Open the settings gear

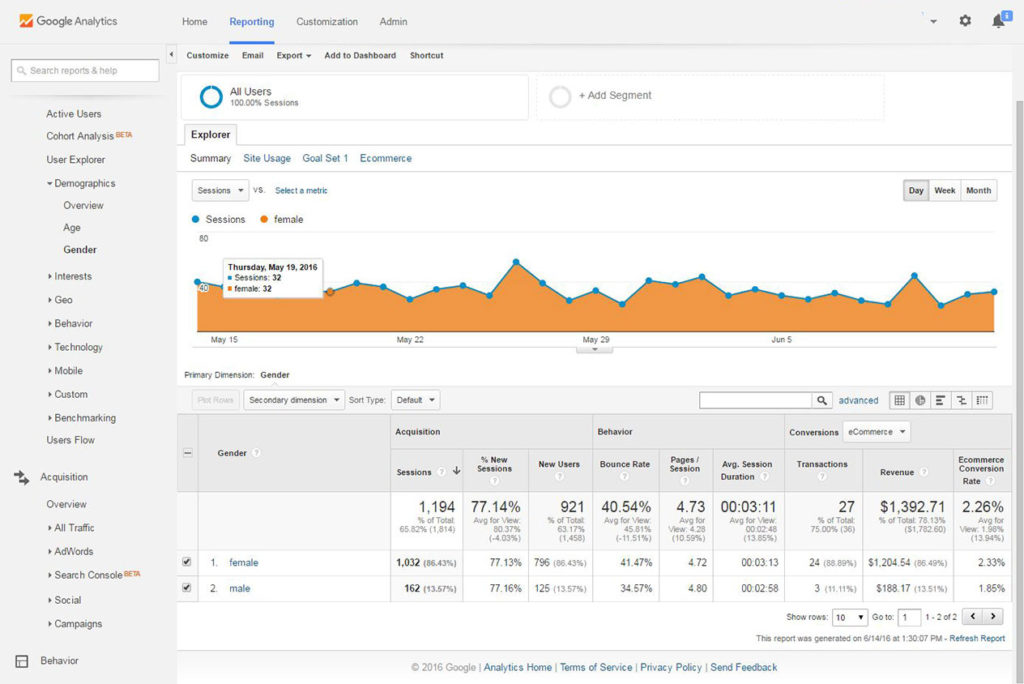click(963, 20)
